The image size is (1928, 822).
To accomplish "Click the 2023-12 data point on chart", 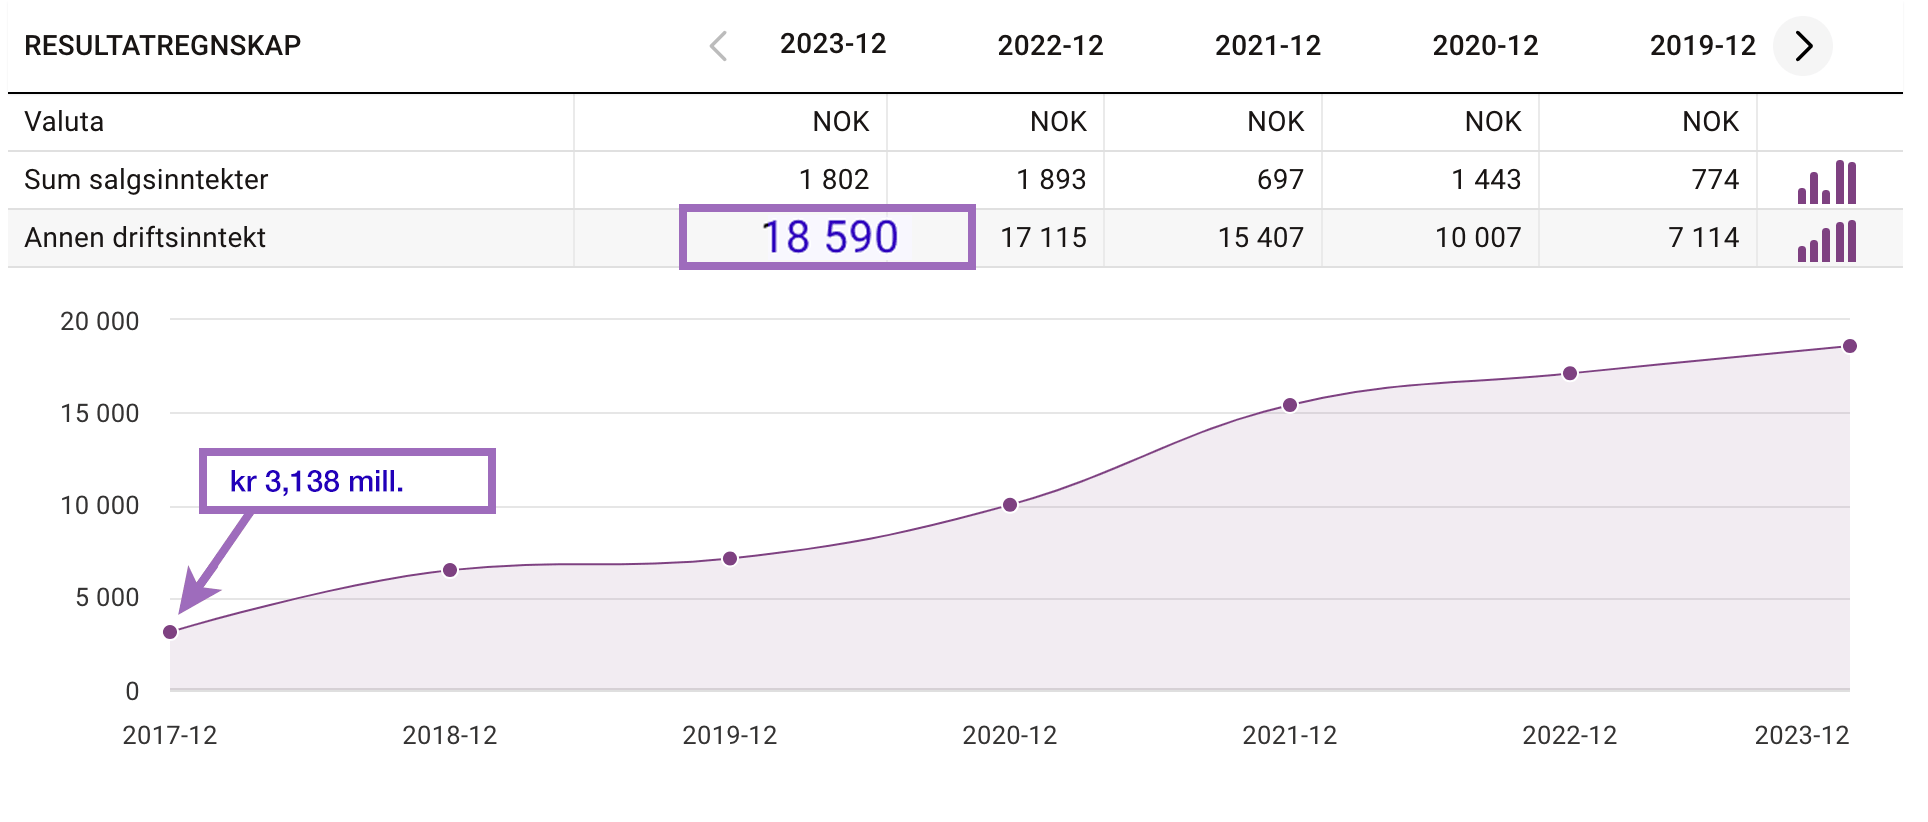I will coord(1850,346).
